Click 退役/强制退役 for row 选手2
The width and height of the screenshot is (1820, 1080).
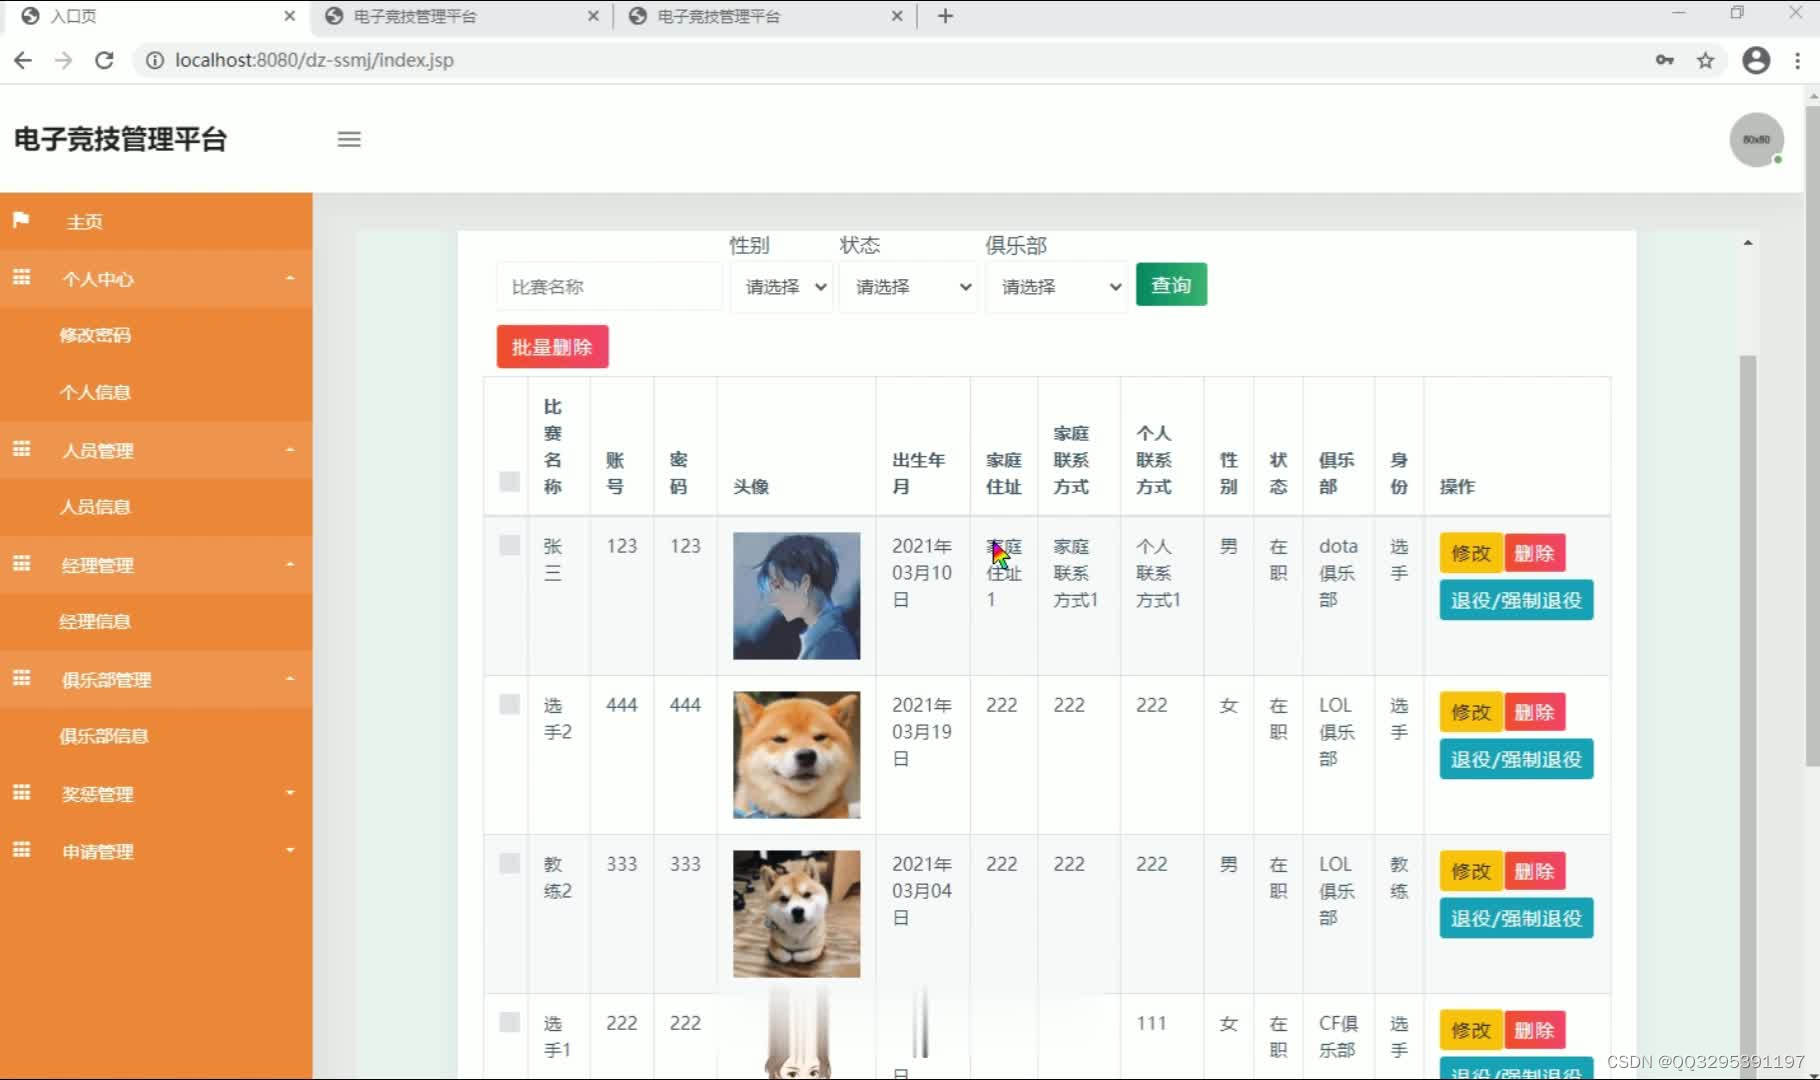[1516, 759]
